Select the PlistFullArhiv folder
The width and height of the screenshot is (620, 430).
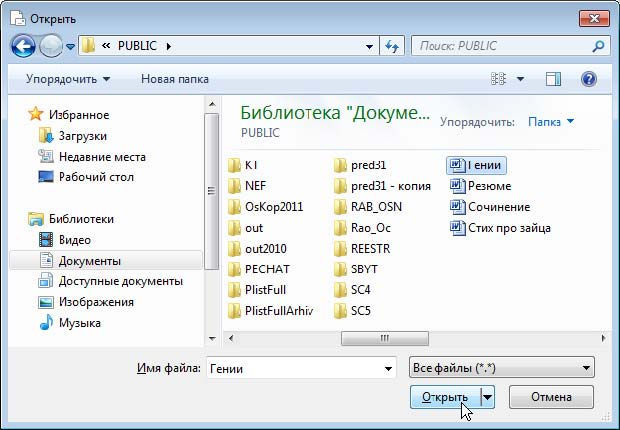coord(271,311)
